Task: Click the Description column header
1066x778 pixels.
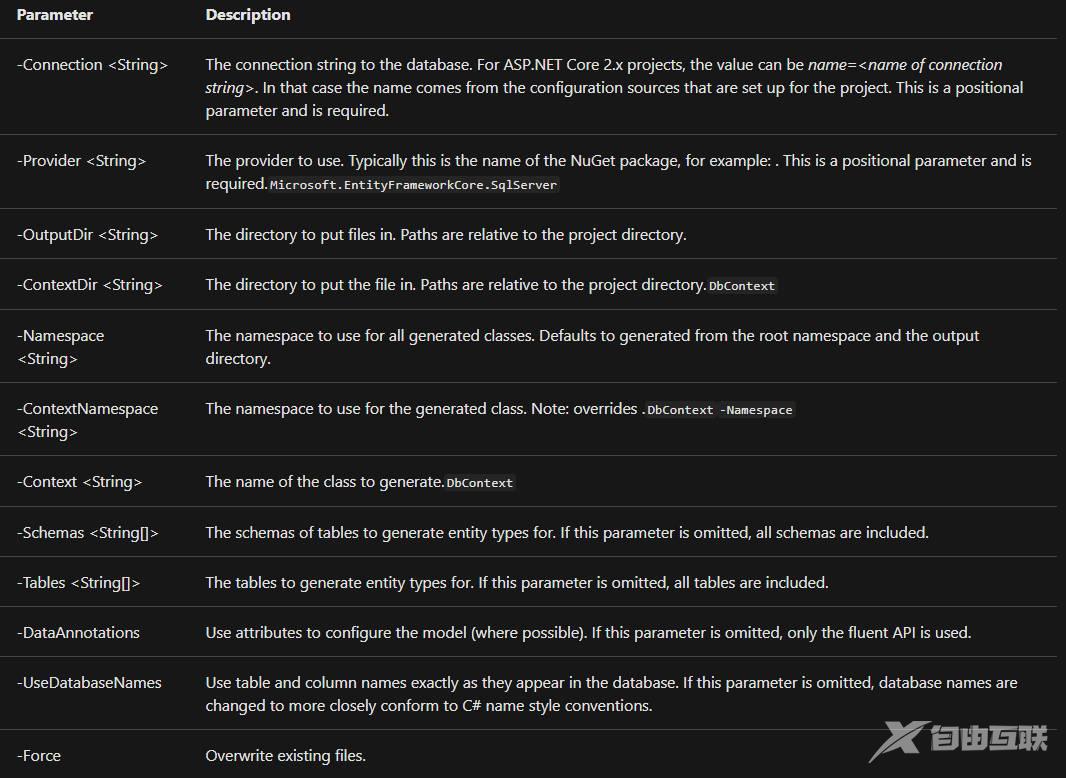Action: (x=248, y=15)
